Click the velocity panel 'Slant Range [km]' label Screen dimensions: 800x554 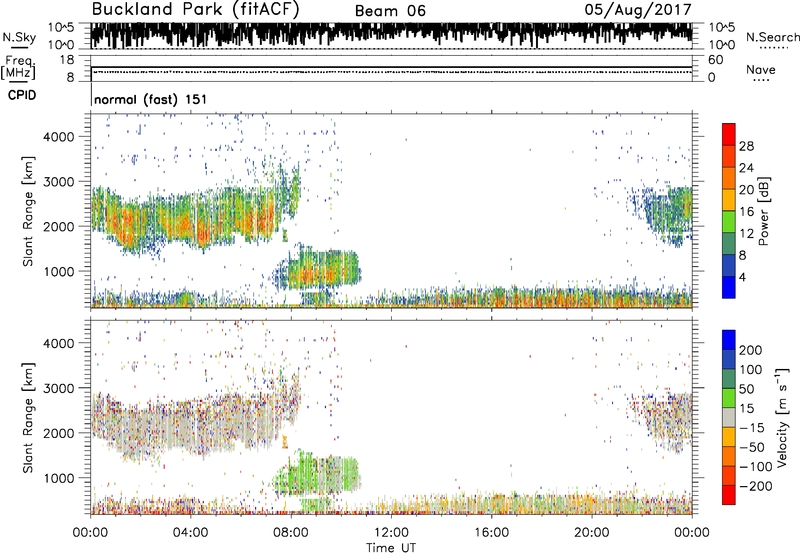tap(28, 418)
